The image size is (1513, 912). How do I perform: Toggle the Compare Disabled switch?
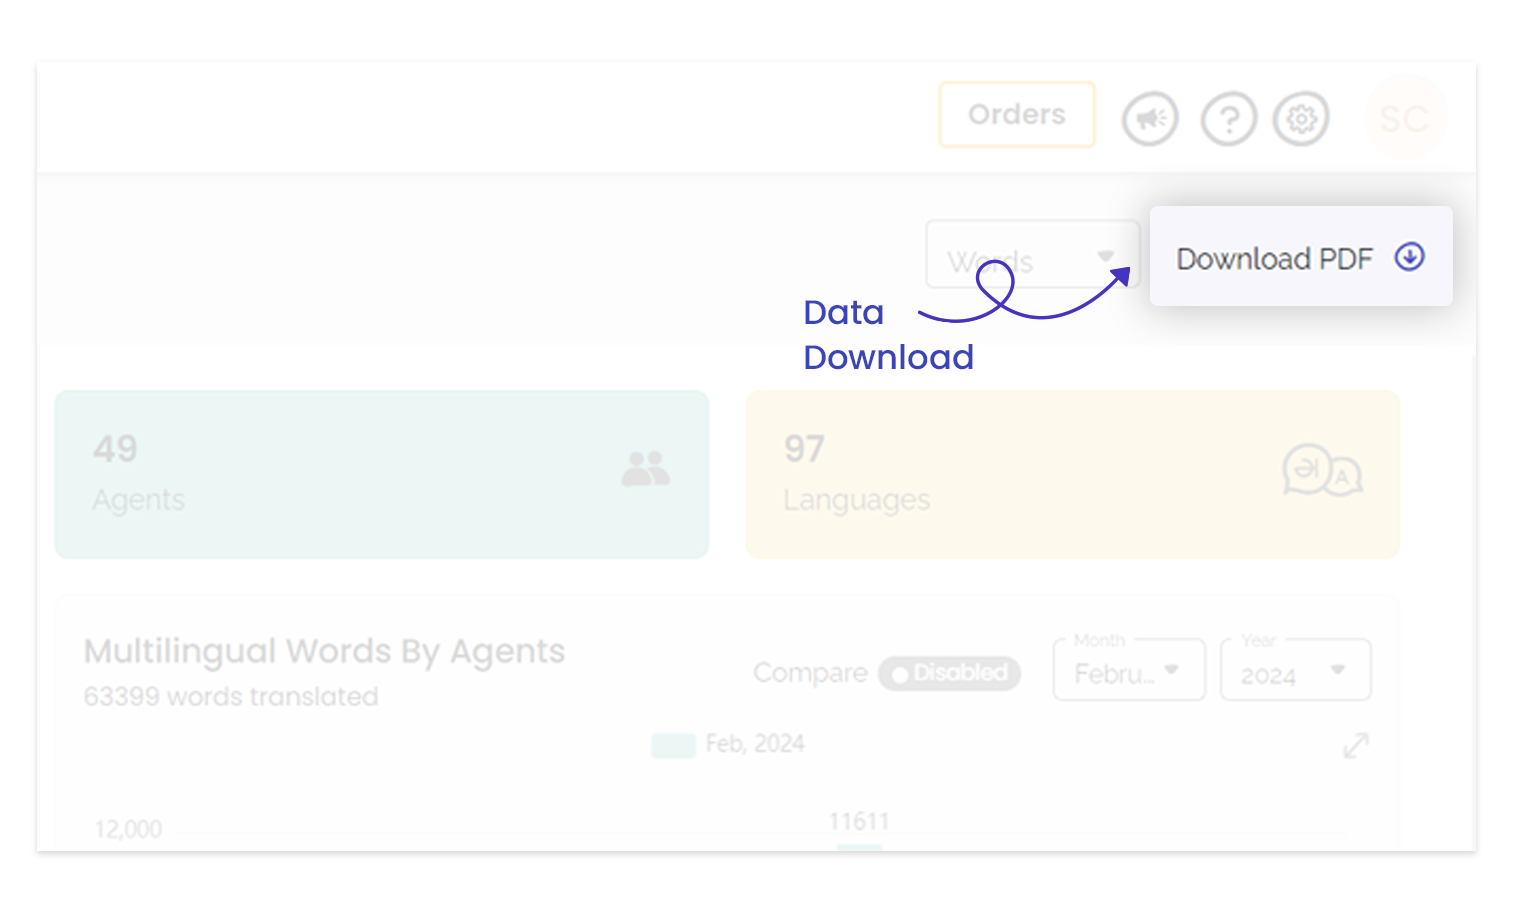click(x=949, y=673)
